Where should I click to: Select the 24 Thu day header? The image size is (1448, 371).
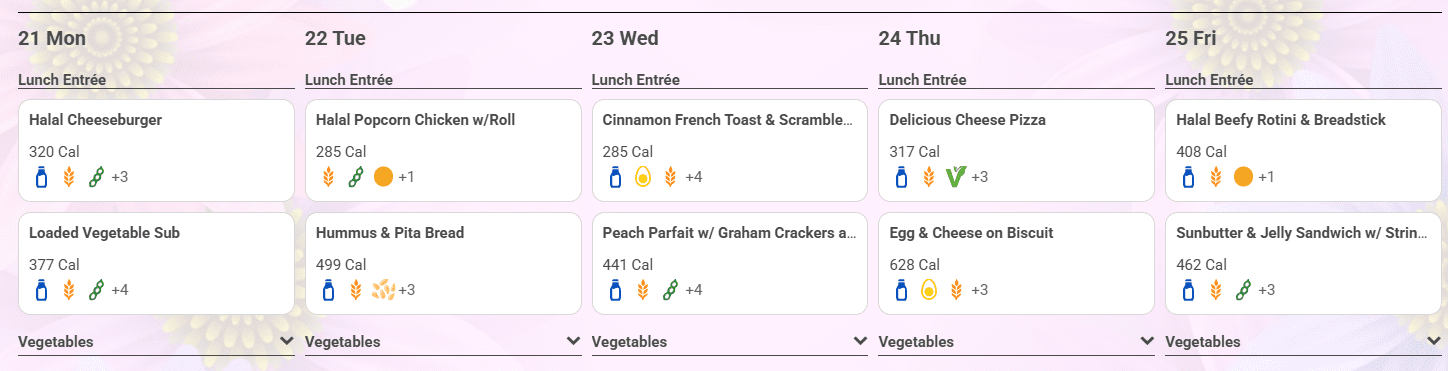tap(909, 39)
